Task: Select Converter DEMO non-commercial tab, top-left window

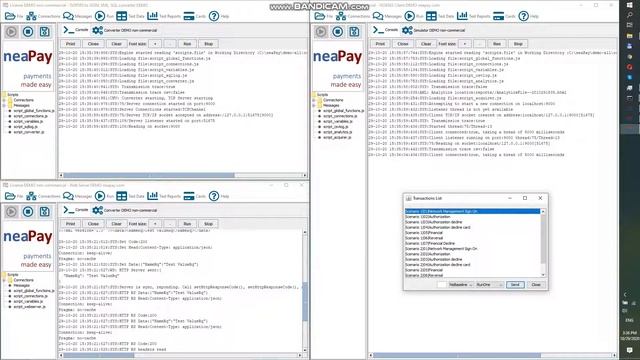Action: [124, 30]
